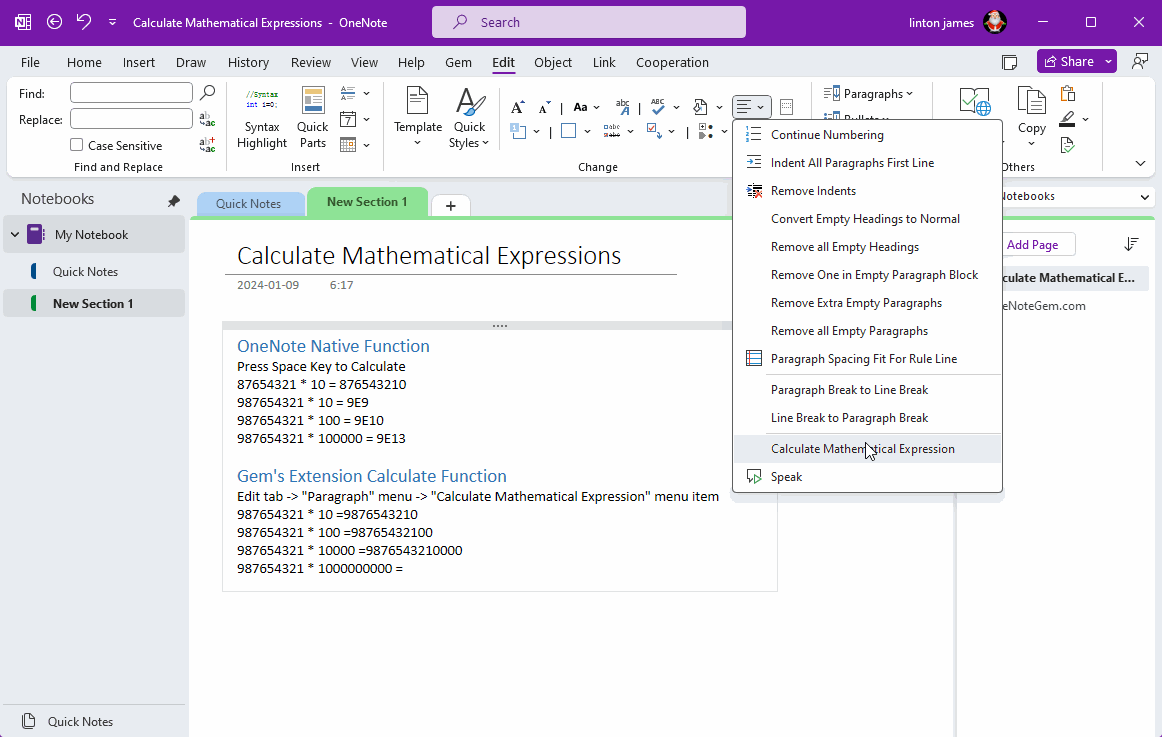Go back using the title bar back arrow
1162x737 pixels.
tap(54, 22)
